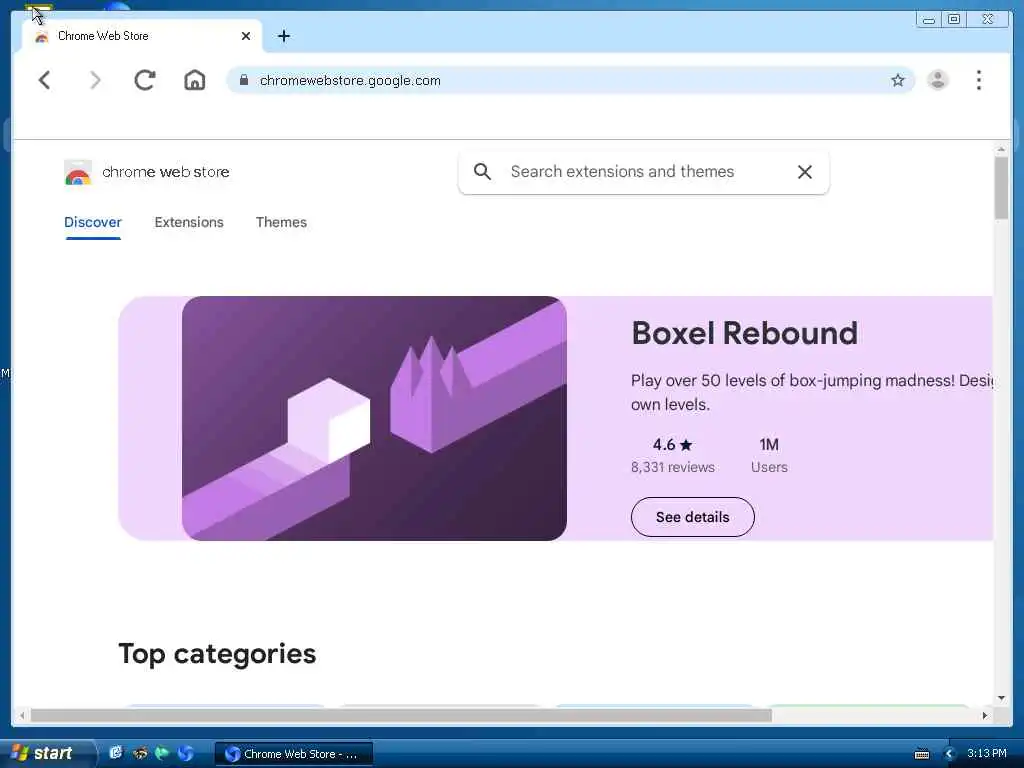Restore down the browser window
Image resolution: width=1024 pixels, height=768 pixels.
tap(953, 20)
